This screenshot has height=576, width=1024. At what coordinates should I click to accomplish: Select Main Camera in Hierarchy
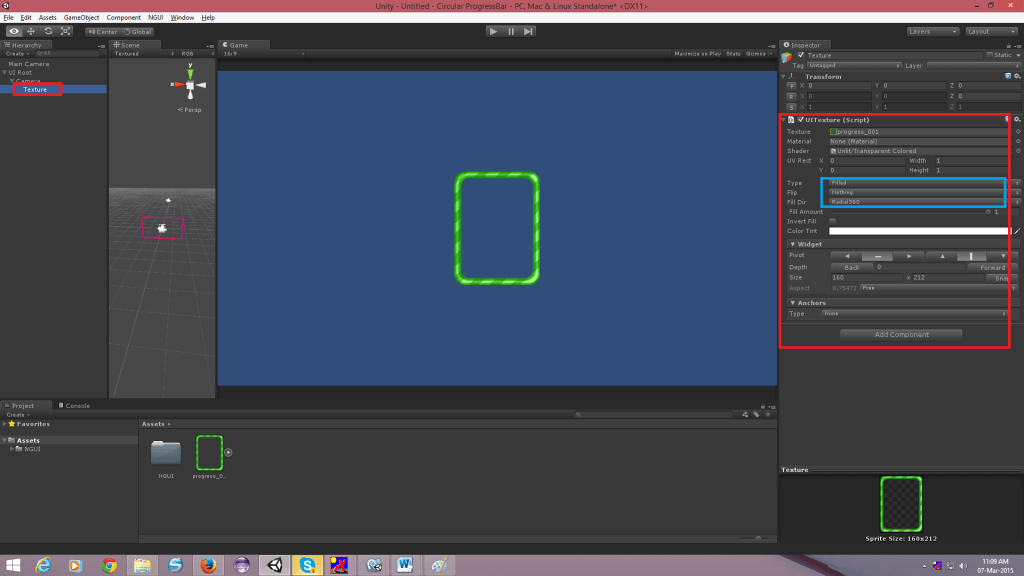(x=29, y=64)
